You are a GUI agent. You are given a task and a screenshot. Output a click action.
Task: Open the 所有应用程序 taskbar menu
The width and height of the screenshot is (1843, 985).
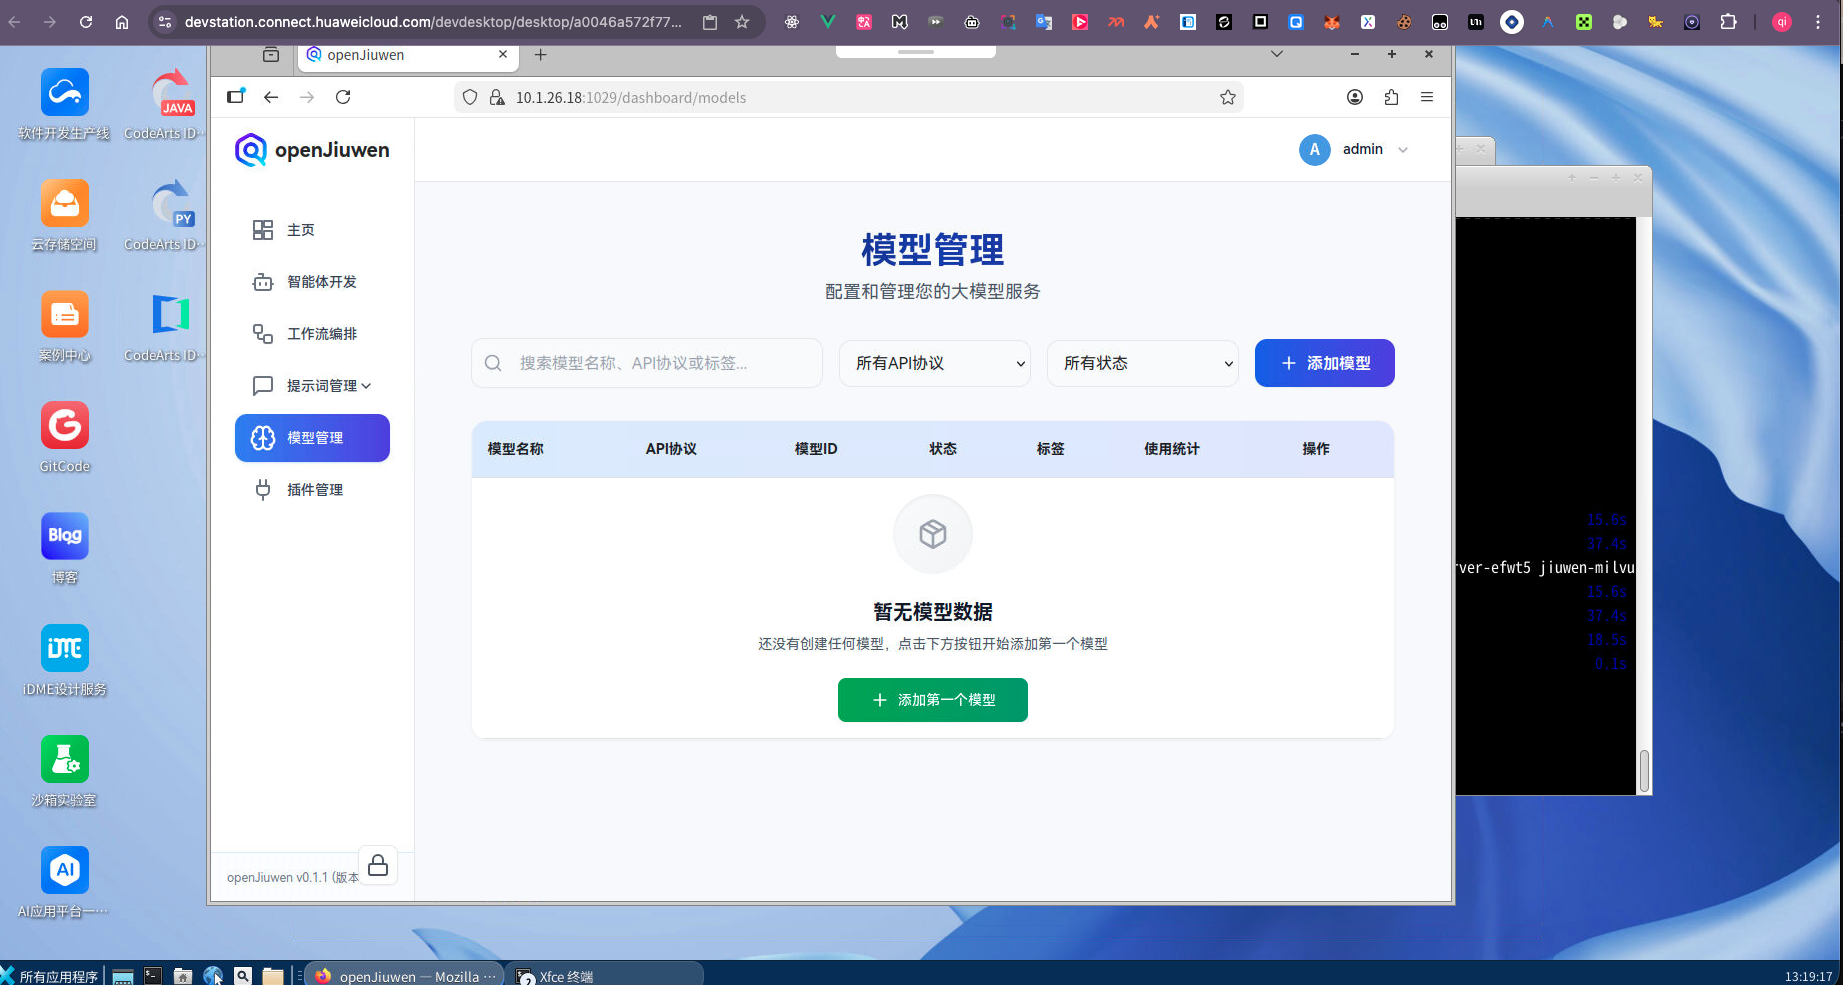(50, 976)
